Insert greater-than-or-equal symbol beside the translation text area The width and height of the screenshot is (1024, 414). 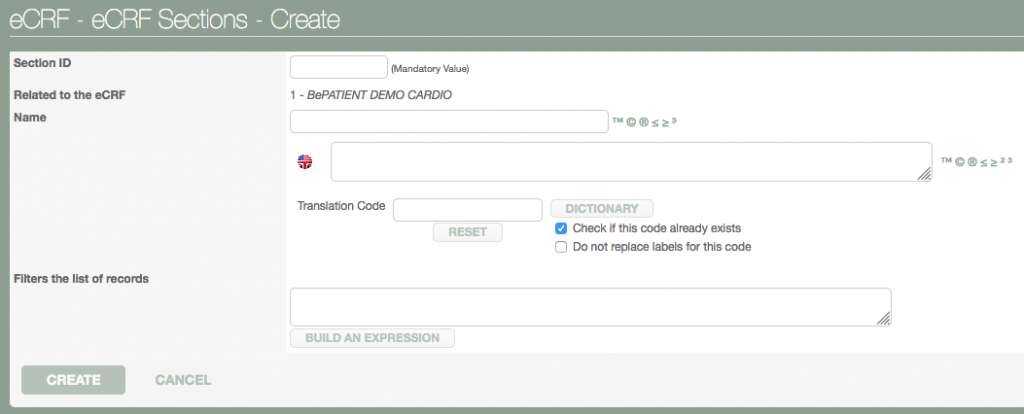994,161
